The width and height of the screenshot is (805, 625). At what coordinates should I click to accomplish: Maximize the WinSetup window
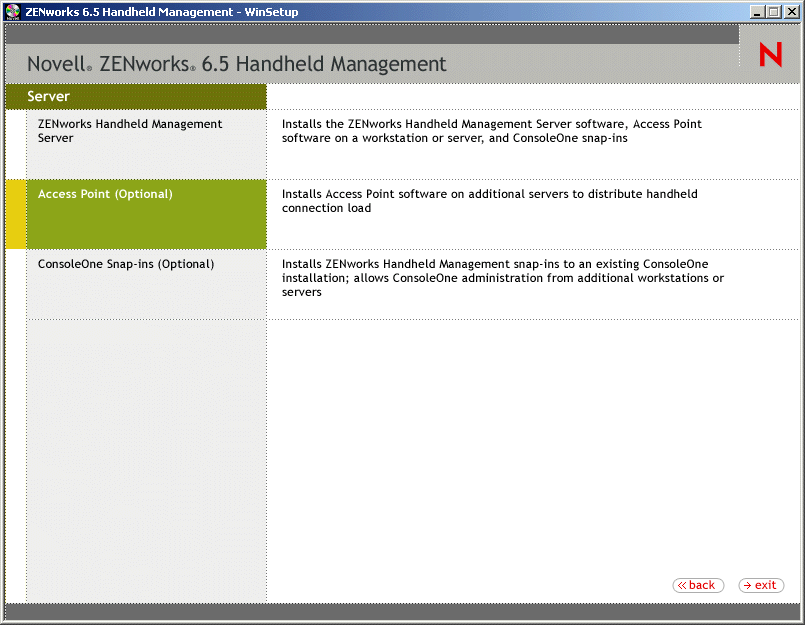775,11
